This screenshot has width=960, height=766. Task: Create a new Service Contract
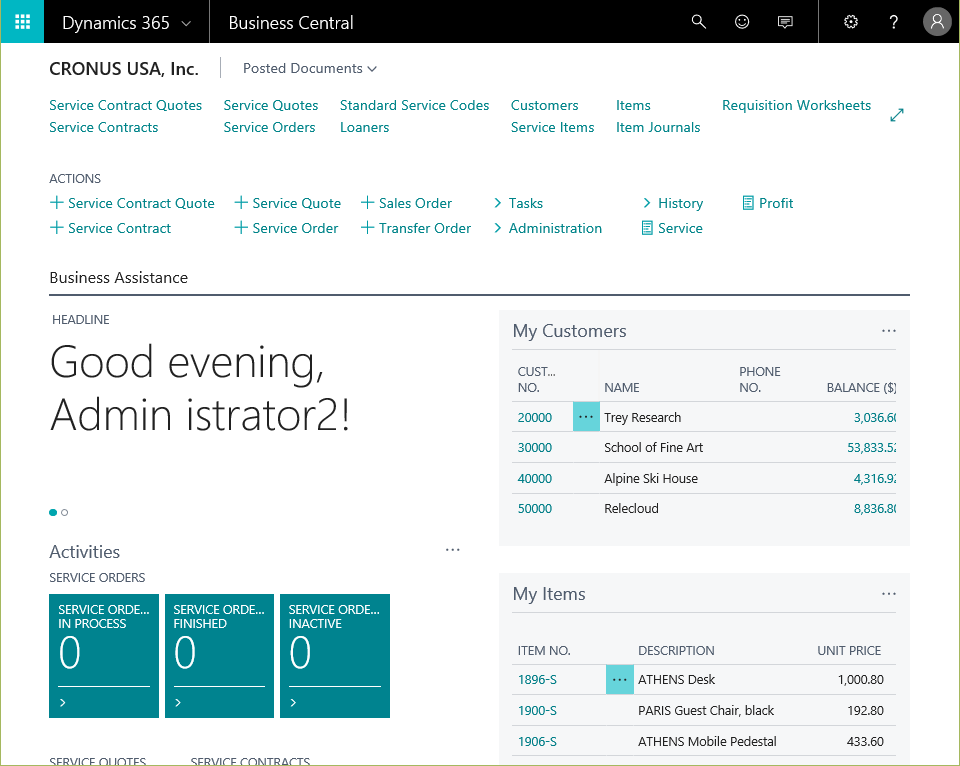110,228
